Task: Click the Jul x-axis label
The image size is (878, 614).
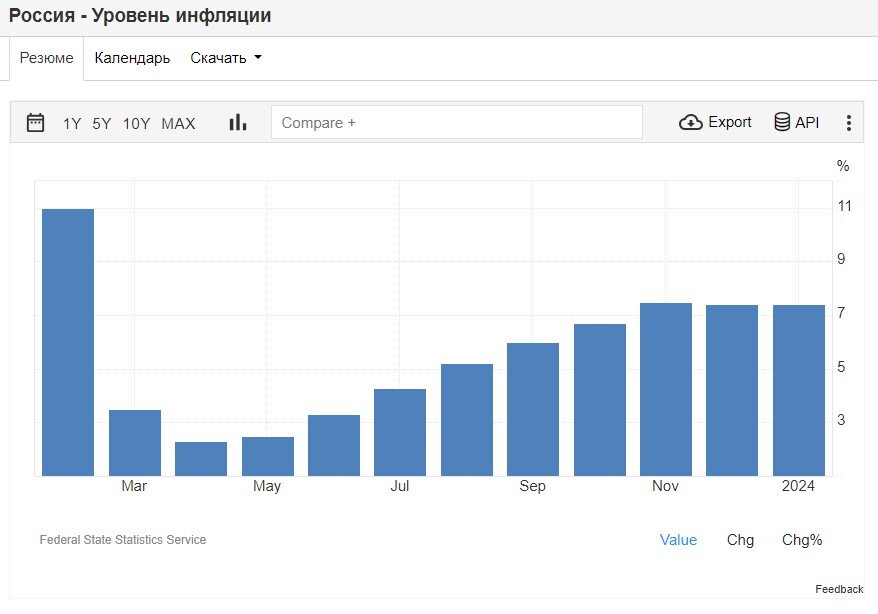Action: tap(400, 486)
